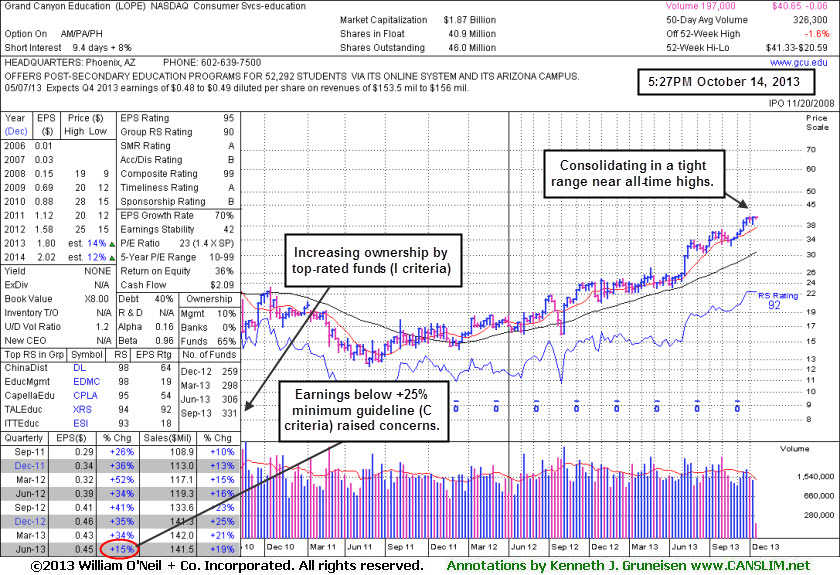Click the Composite Rating 99 value

tap(229, 174)
